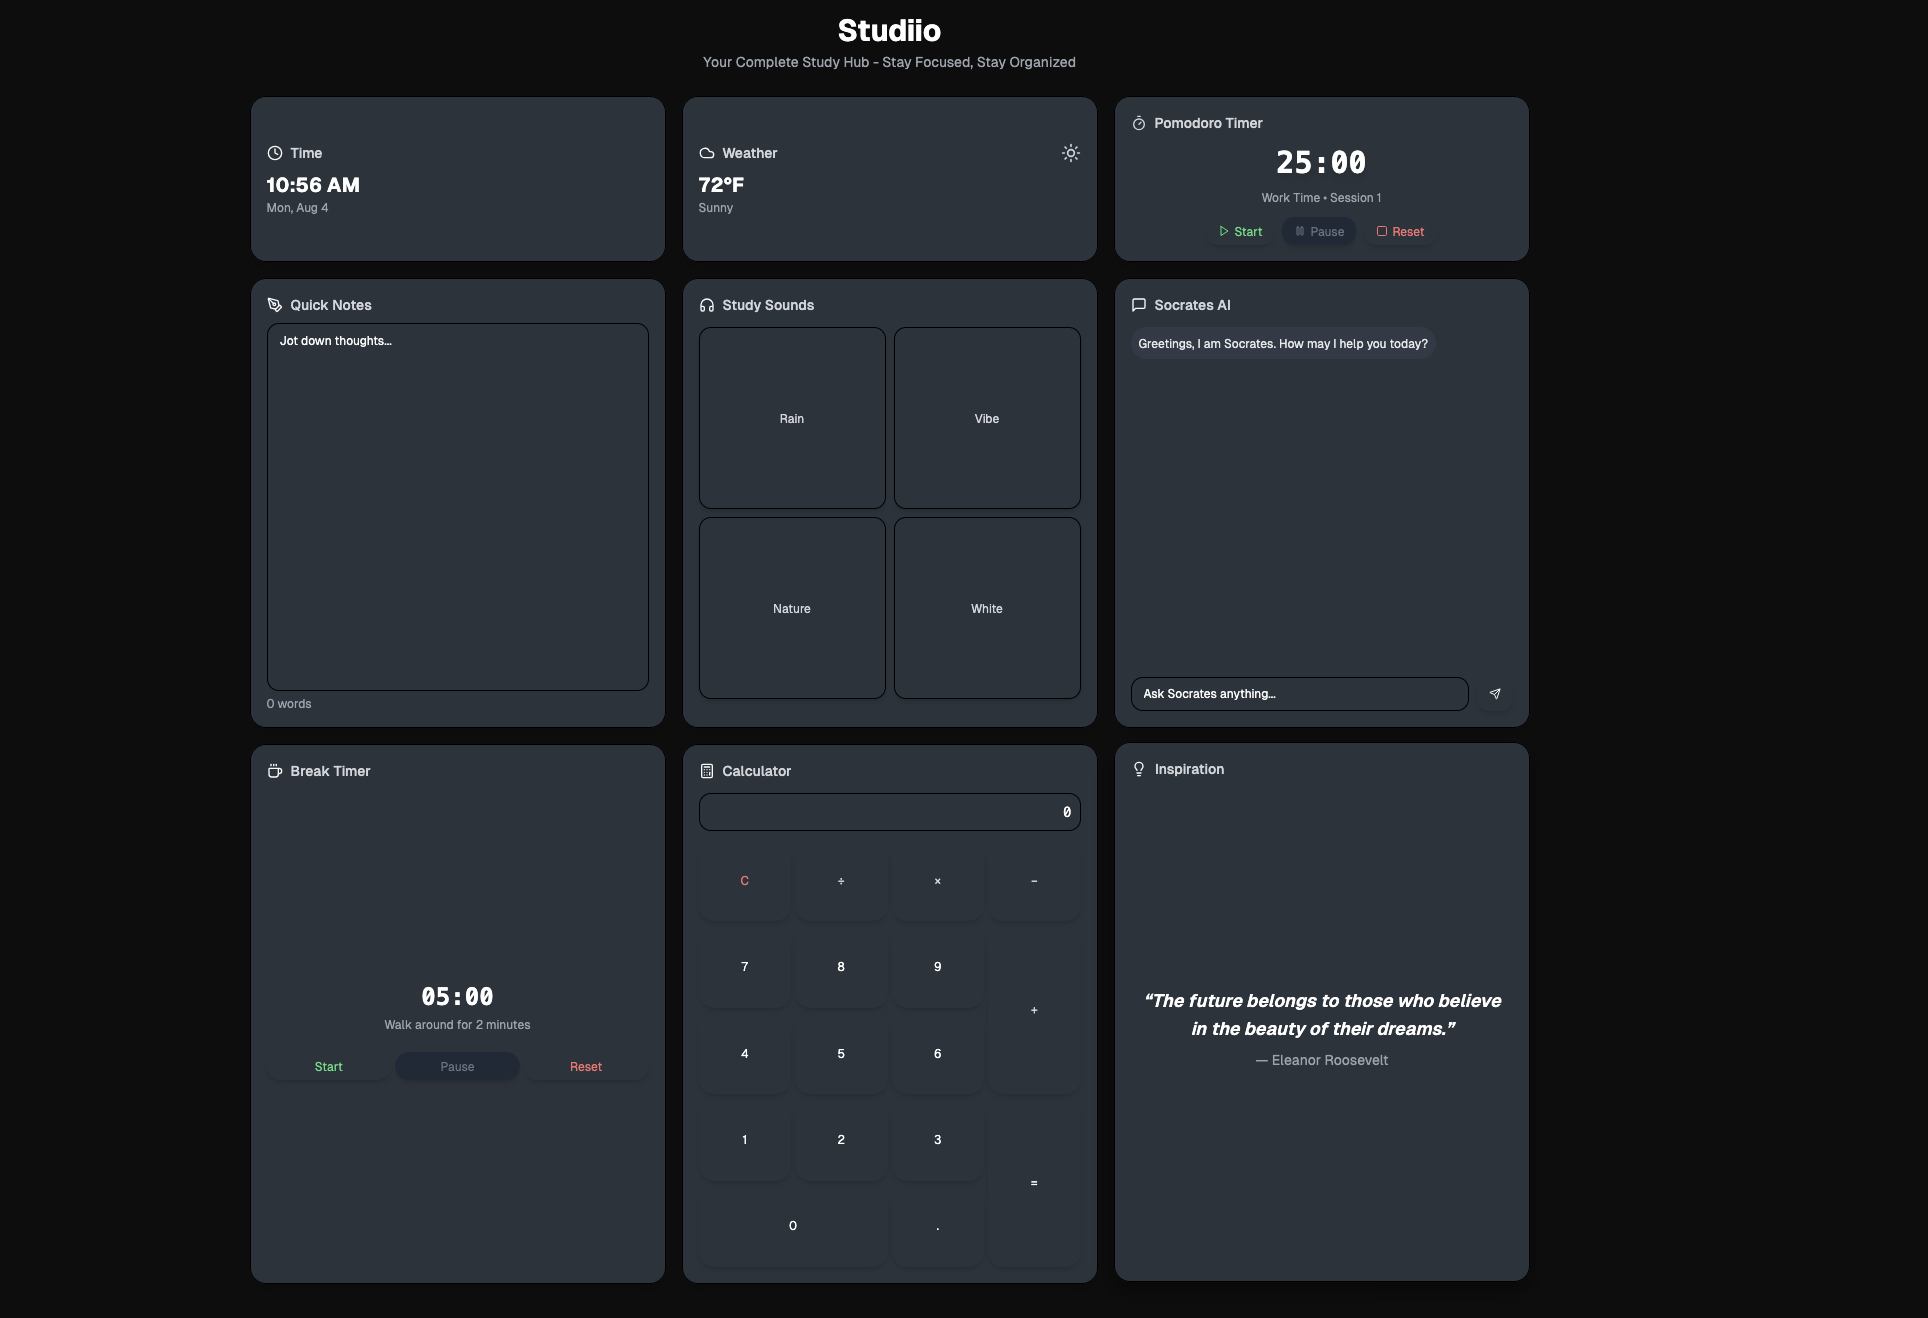
Task: Click the chat bubble icon beside Socrates AI
Action: coord(1139,305)
